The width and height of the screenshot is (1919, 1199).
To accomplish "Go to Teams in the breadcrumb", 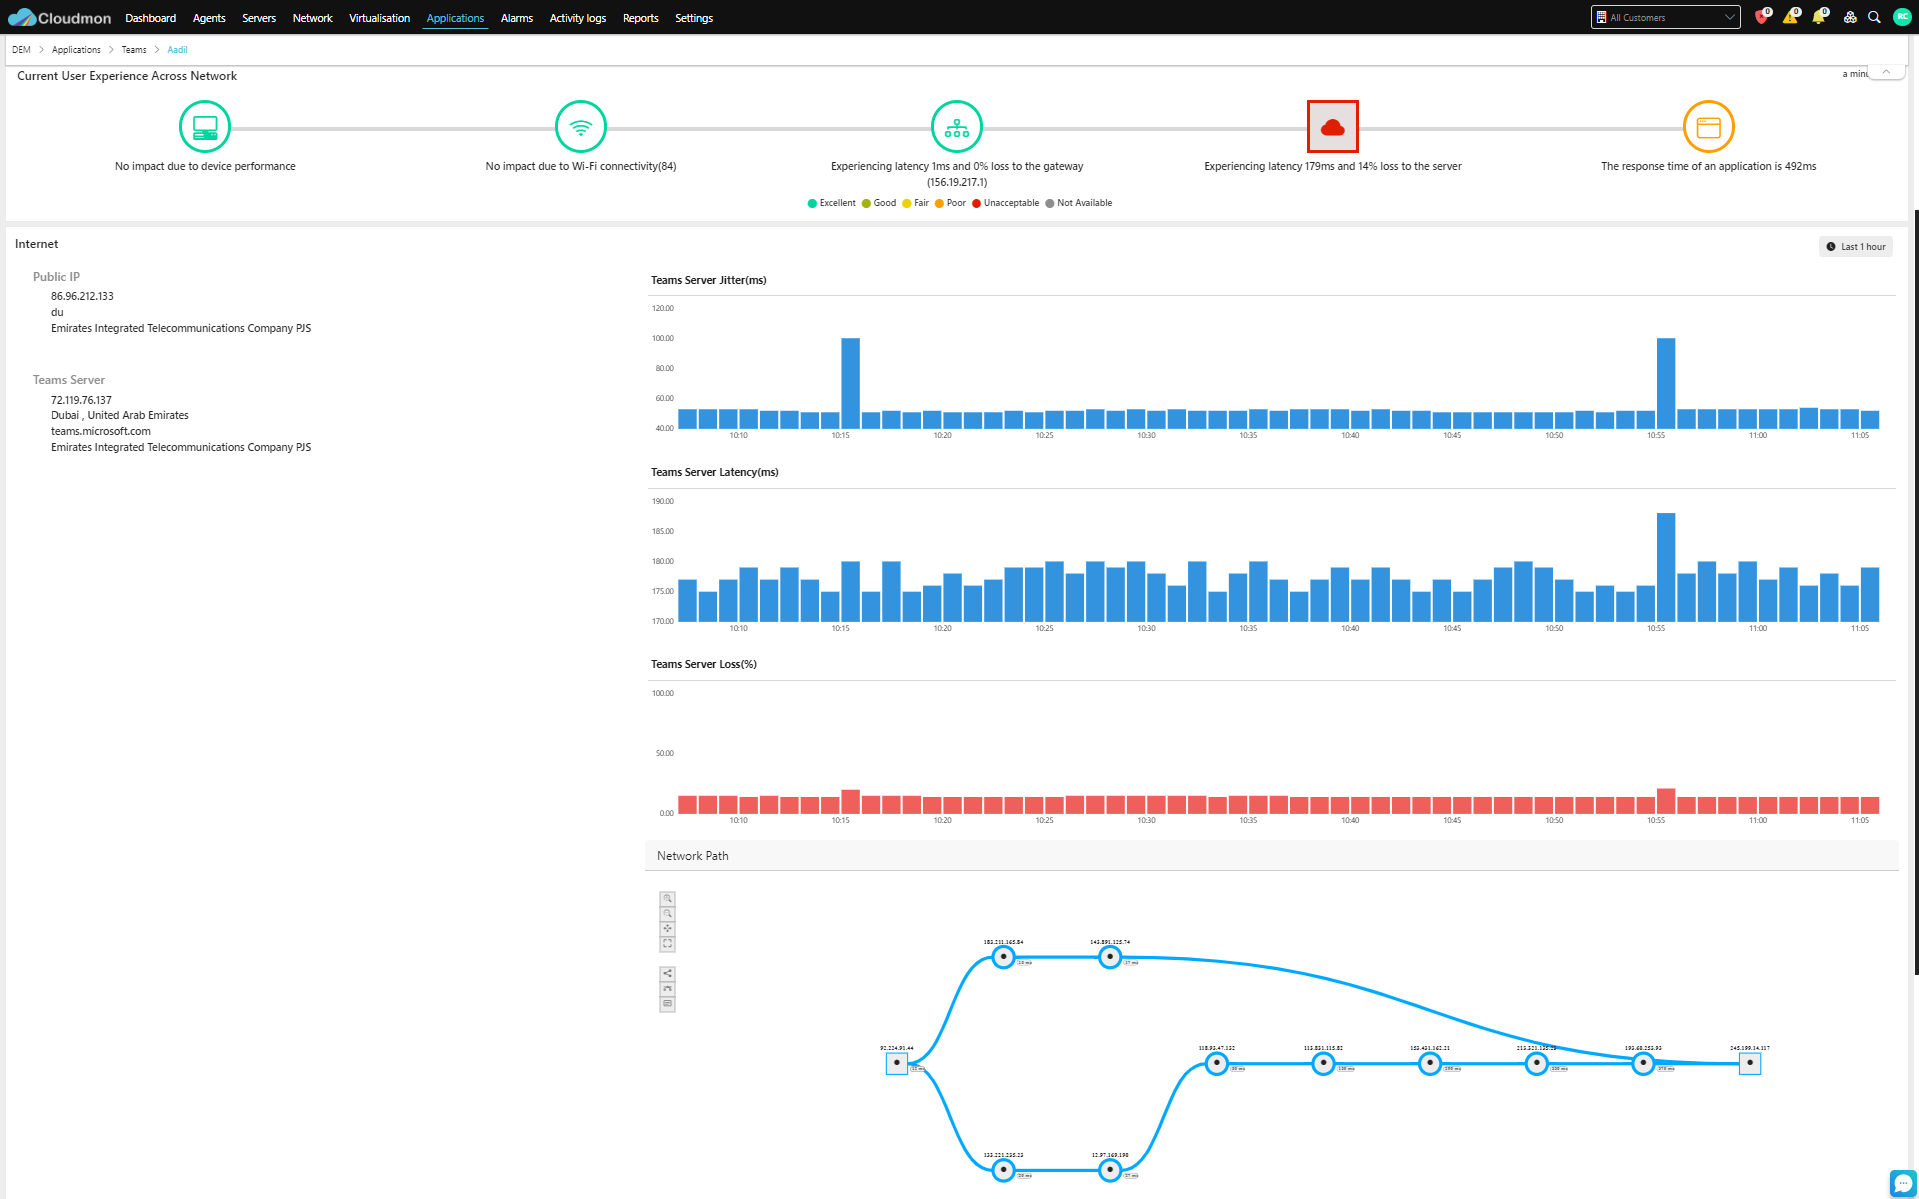I will pos(134,50).
